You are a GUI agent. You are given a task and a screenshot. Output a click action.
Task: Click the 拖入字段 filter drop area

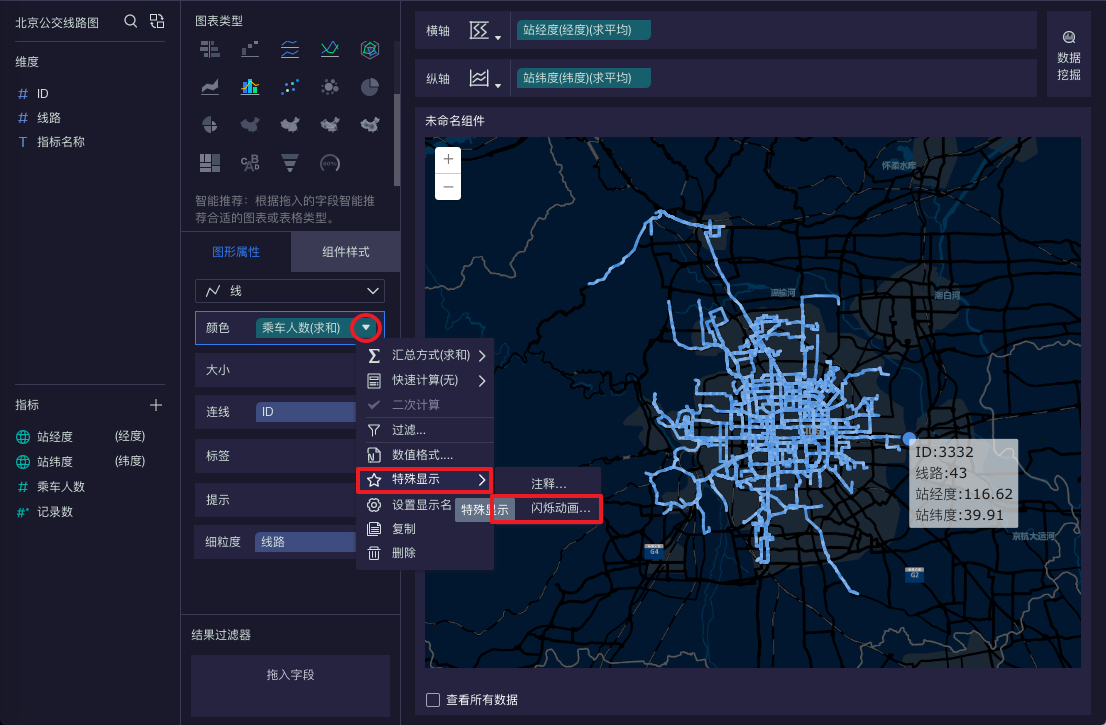290,686
